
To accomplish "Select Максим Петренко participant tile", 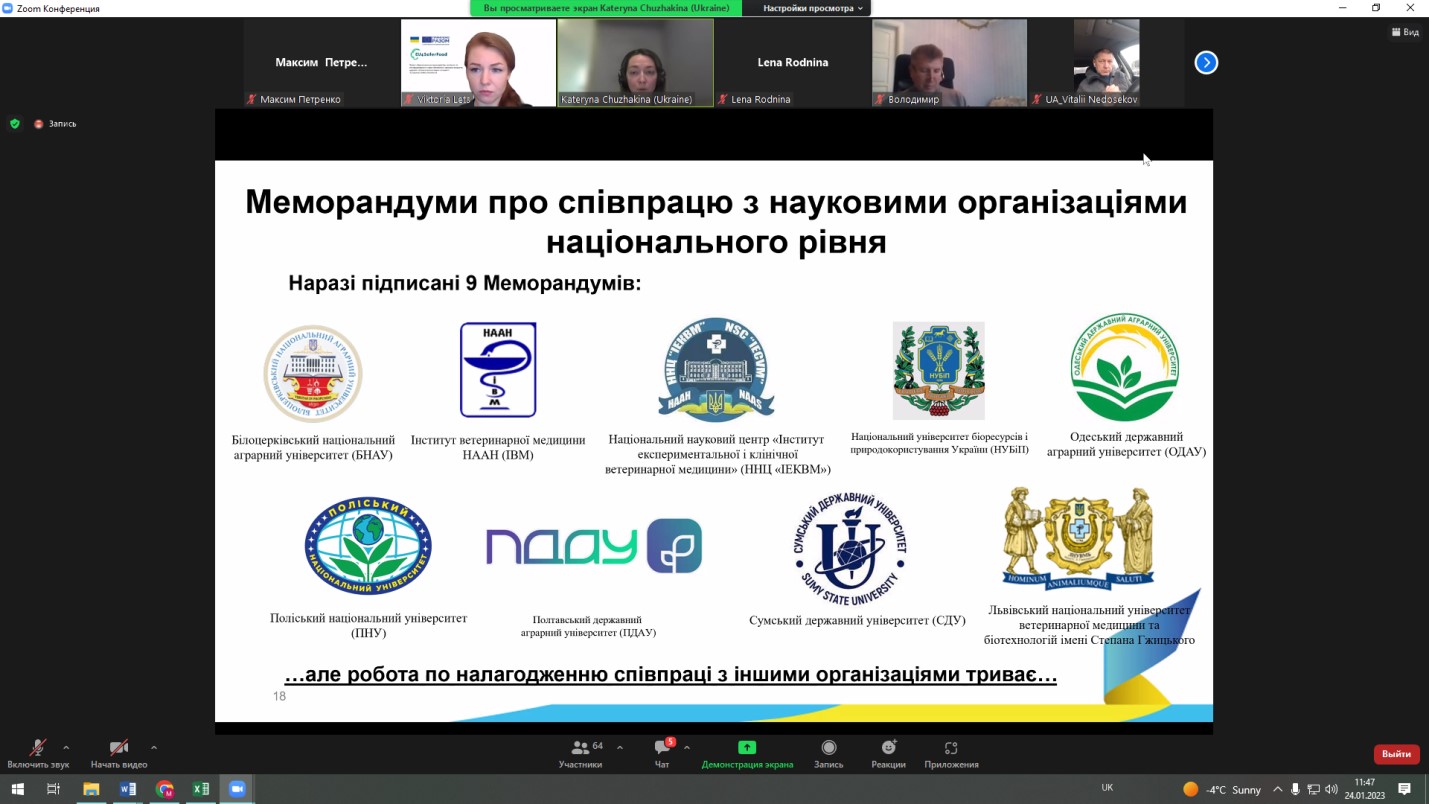I will pos(321,63).
